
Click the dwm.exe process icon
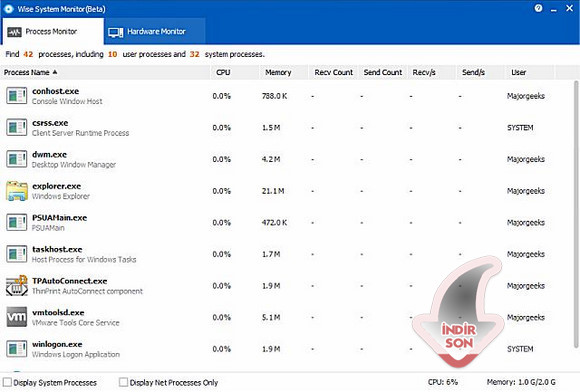[x=17, y=159]
